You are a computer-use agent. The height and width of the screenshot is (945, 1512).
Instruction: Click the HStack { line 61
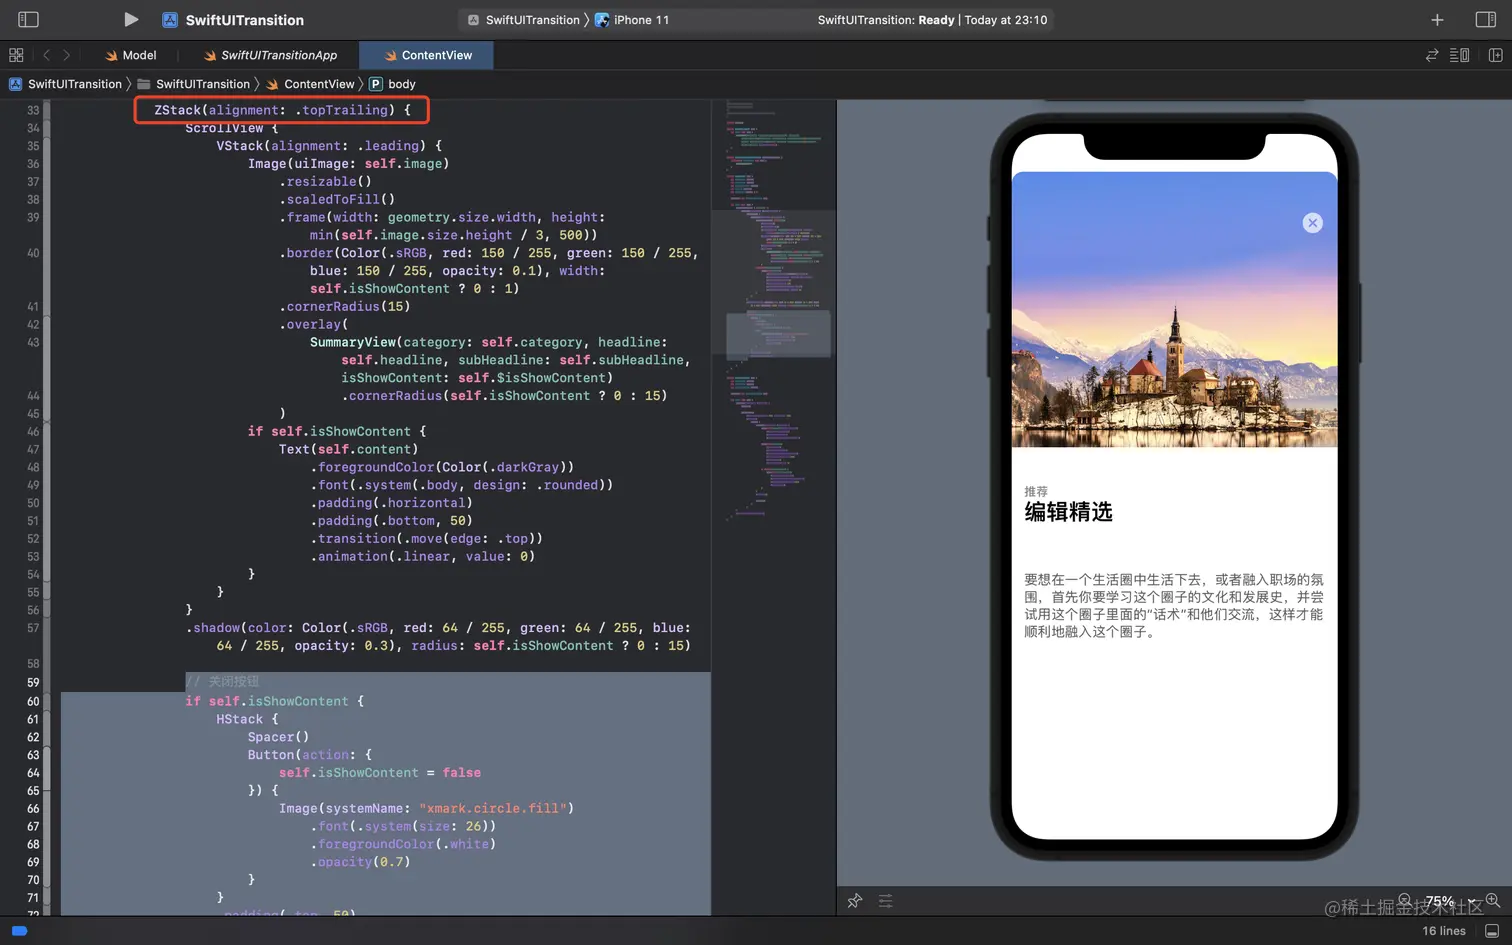pyautogui.click(x=247, y=719)
